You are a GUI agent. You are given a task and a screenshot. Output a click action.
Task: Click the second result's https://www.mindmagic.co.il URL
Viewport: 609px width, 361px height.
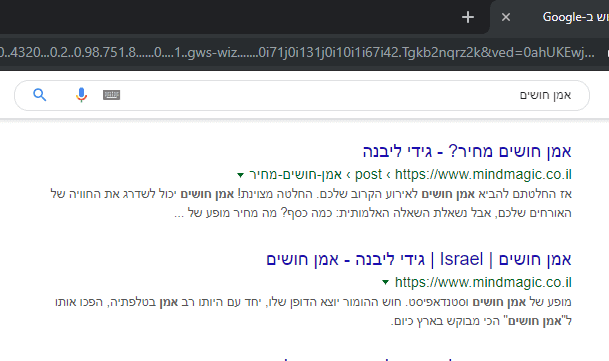click(483, 283)
